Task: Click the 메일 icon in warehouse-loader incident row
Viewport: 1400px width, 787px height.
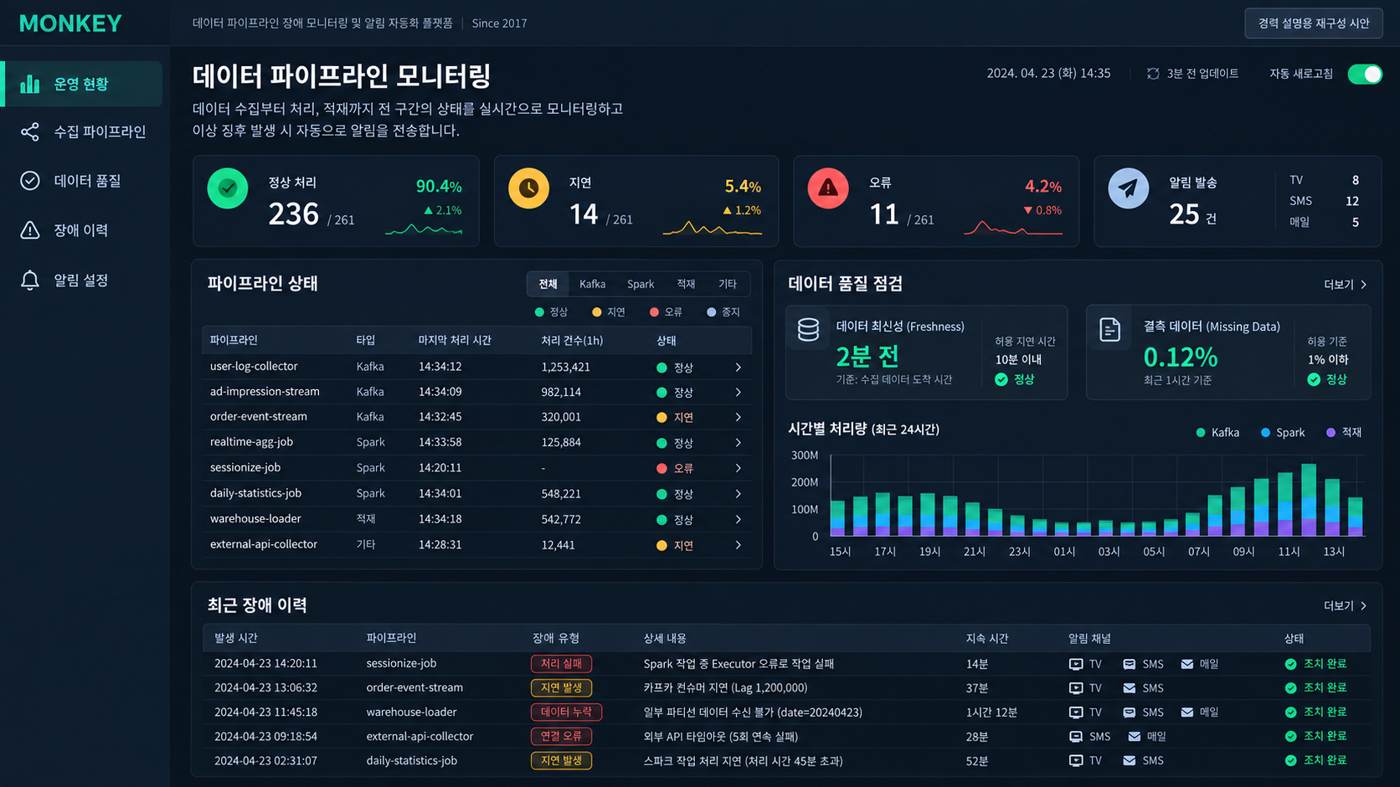Action: coord(1187,712)
